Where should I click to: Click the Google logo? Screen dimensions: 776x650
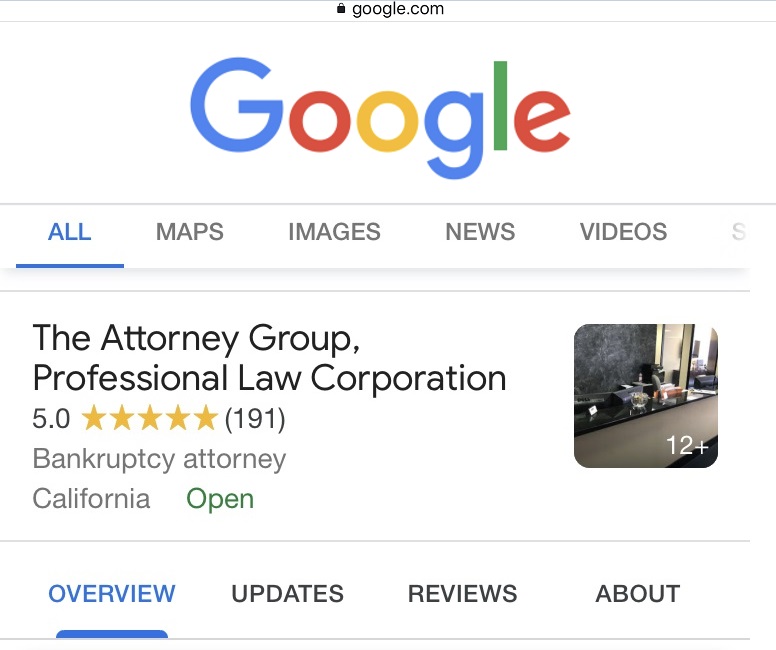click(x=380, y=118)
